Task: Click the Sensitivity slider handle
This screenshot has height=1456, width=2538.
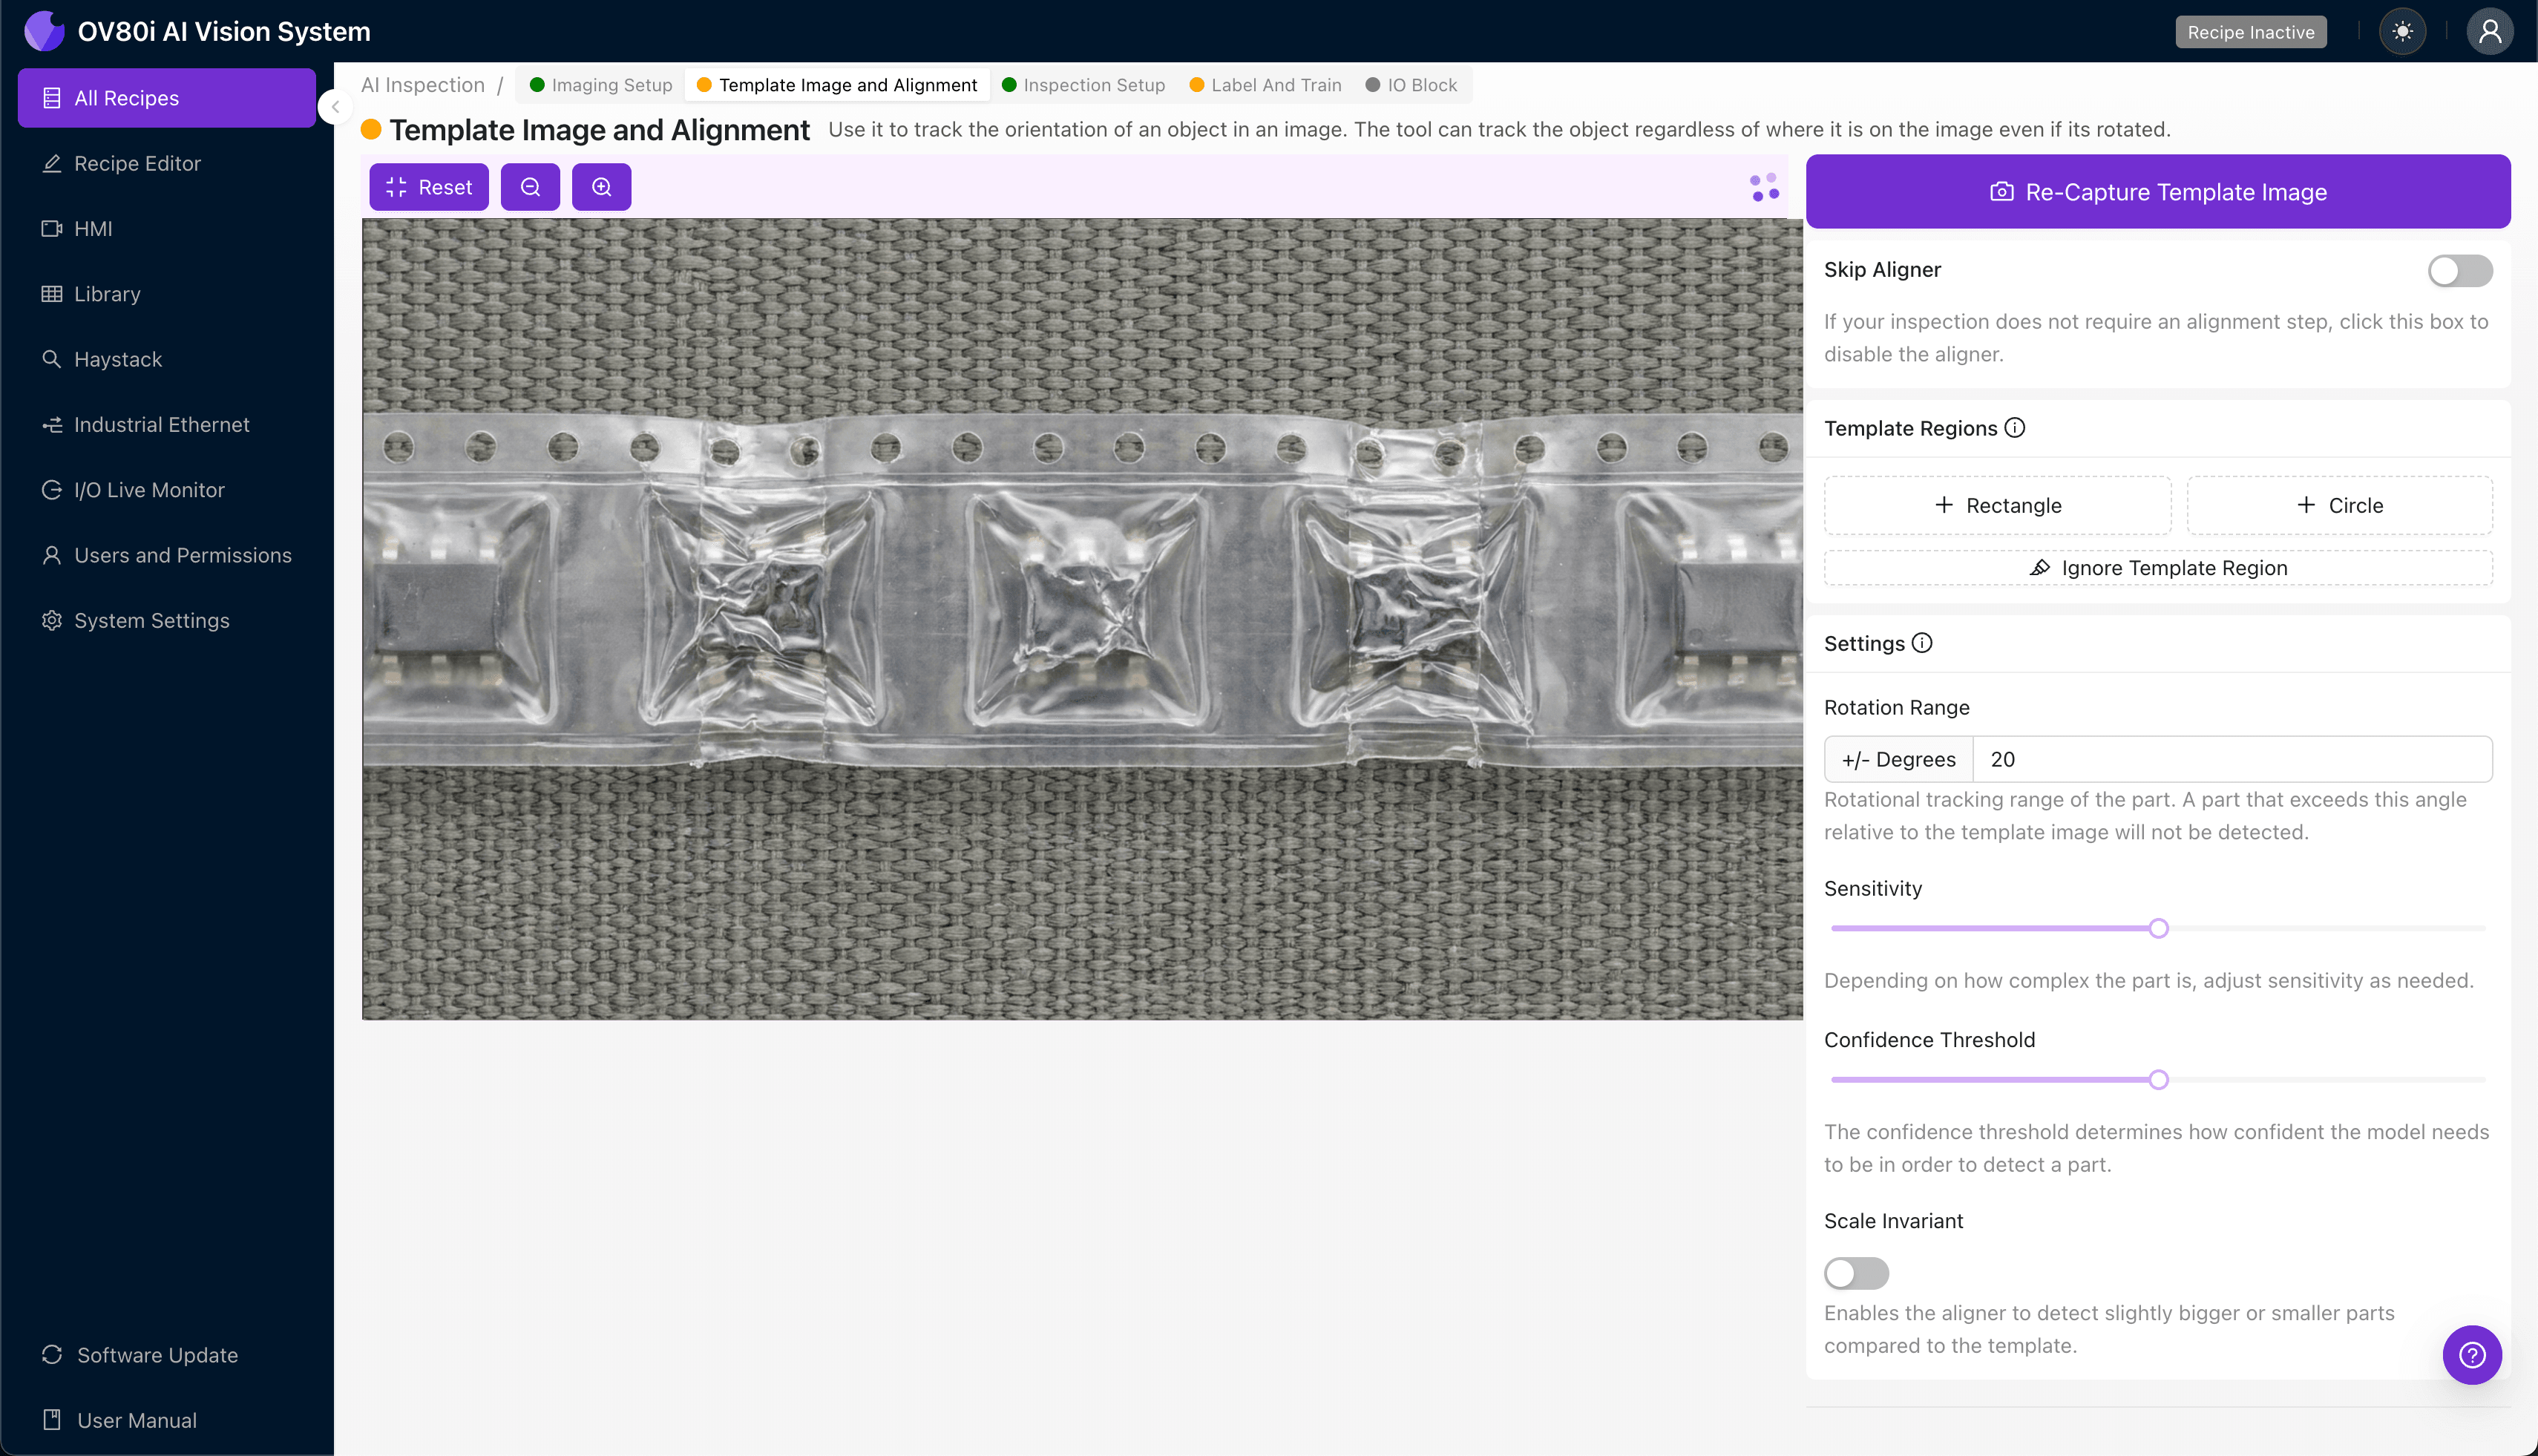Action: click(2158, 928)
